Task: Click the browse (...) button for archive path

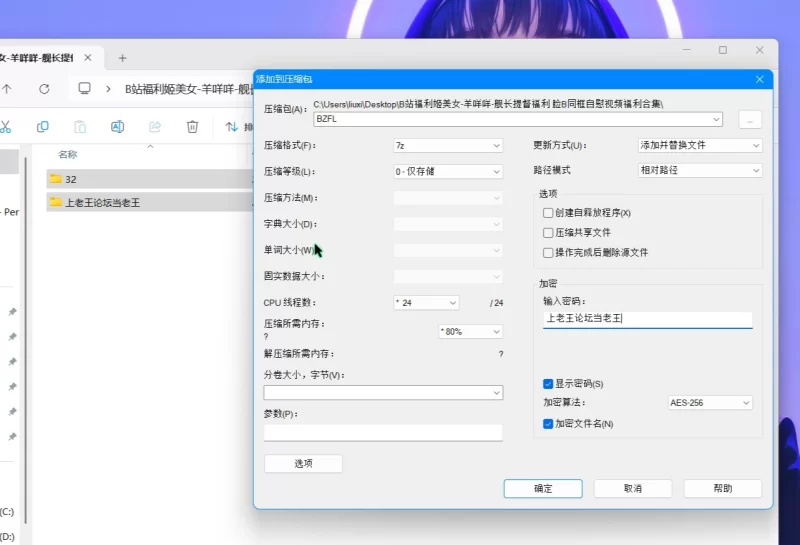Action: click(x=750, y=120)
